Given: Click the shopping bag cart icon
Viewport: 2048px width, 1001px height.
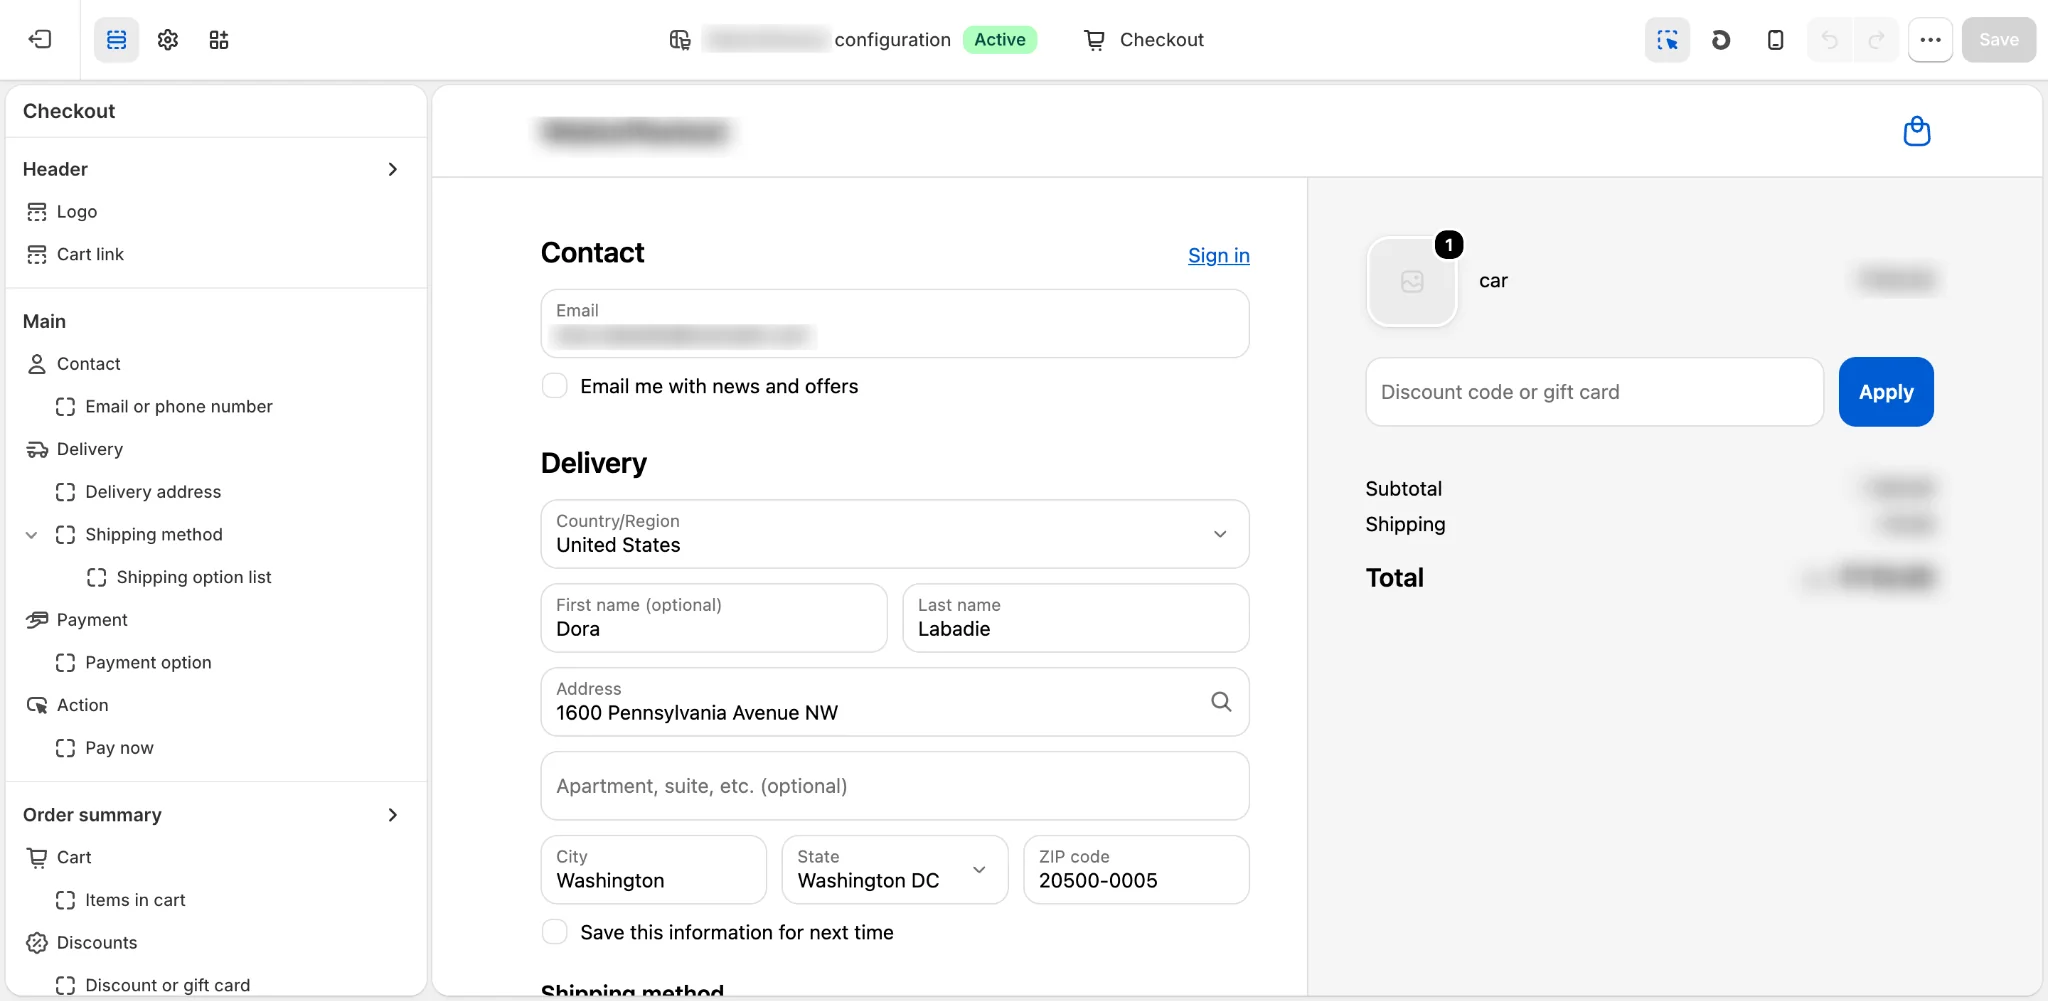Looking at the screenshot, I should tap(1916, 131).
